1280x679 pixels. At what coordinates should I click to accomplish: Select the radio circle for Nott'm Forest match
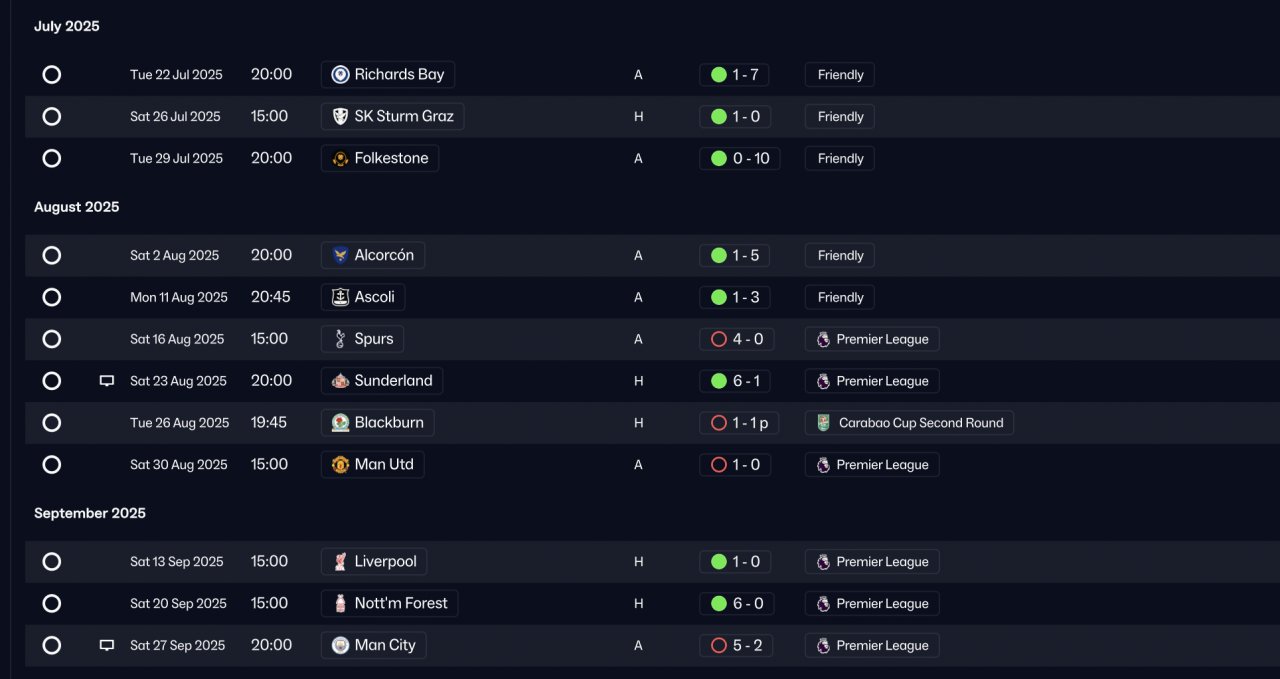52,604
